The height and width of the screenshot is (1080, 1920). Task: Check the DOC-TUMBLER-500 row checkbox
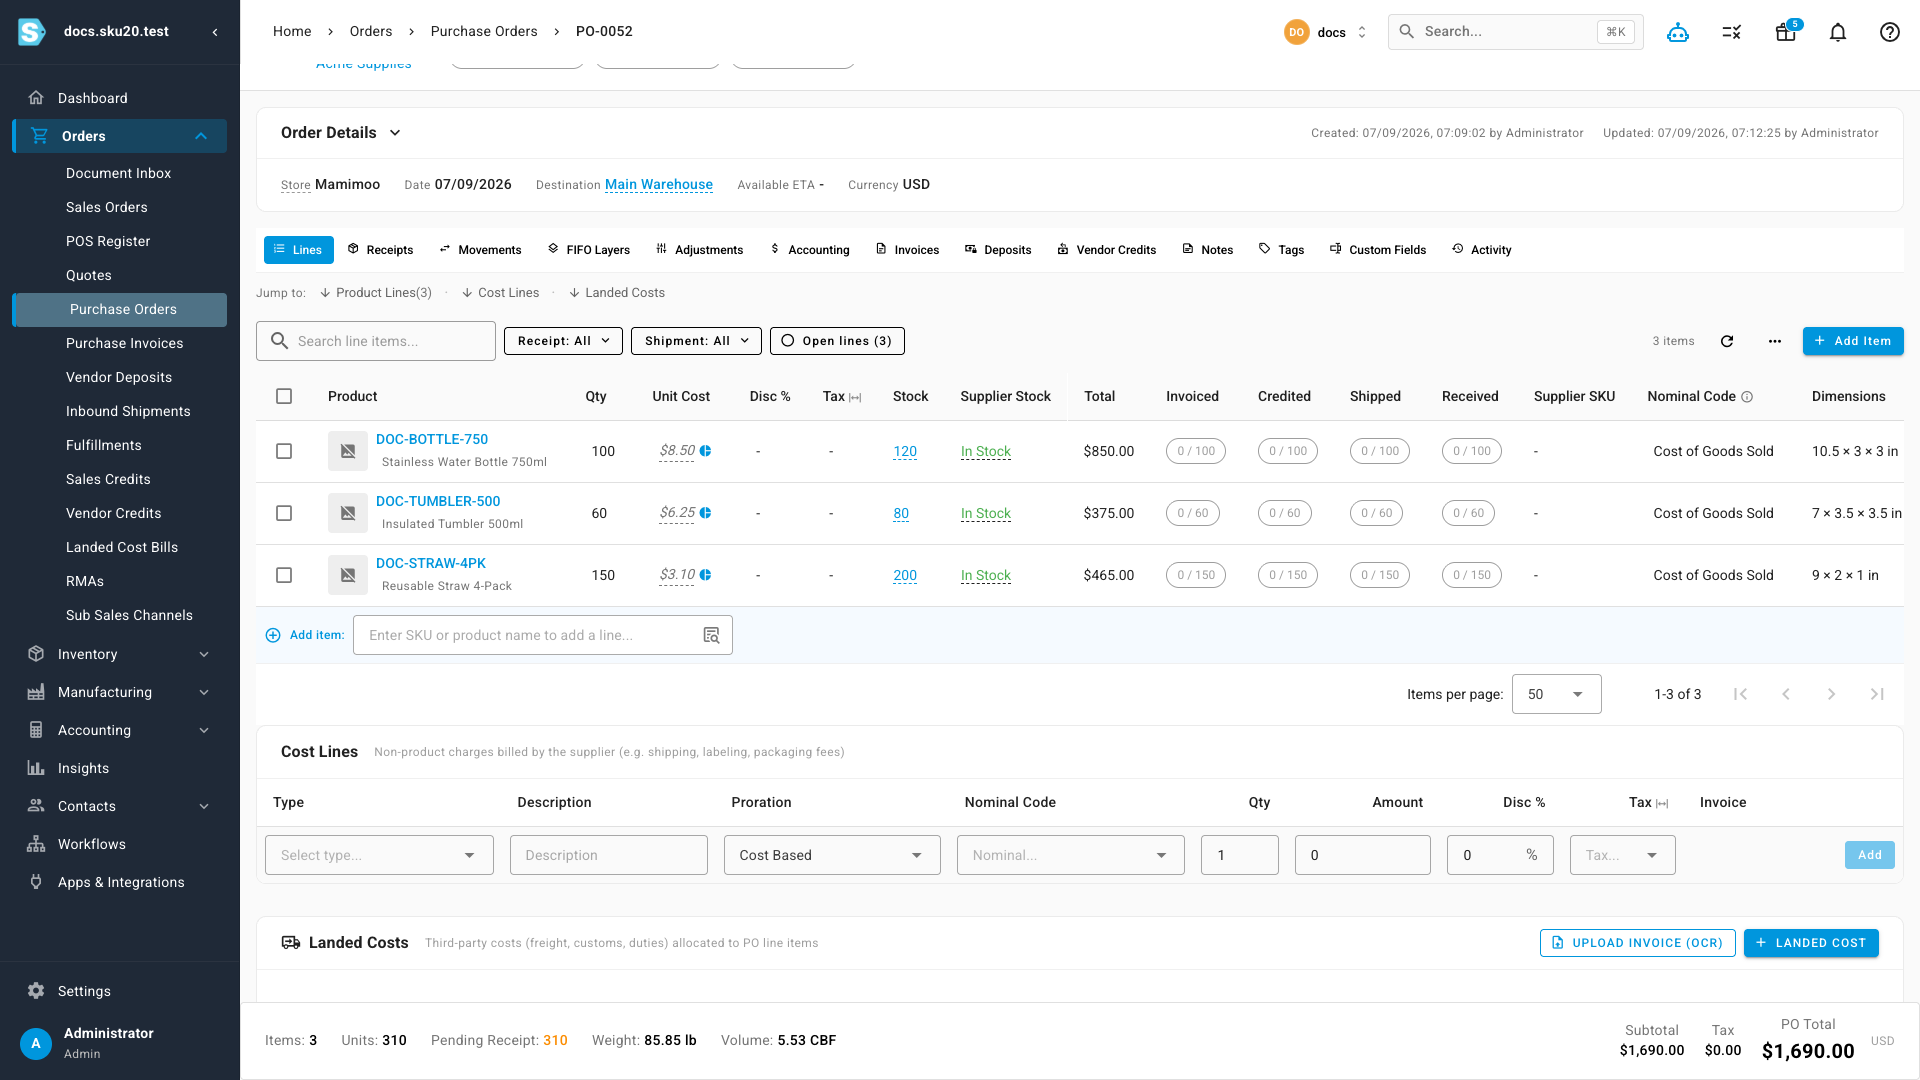[x=284, y=513]
